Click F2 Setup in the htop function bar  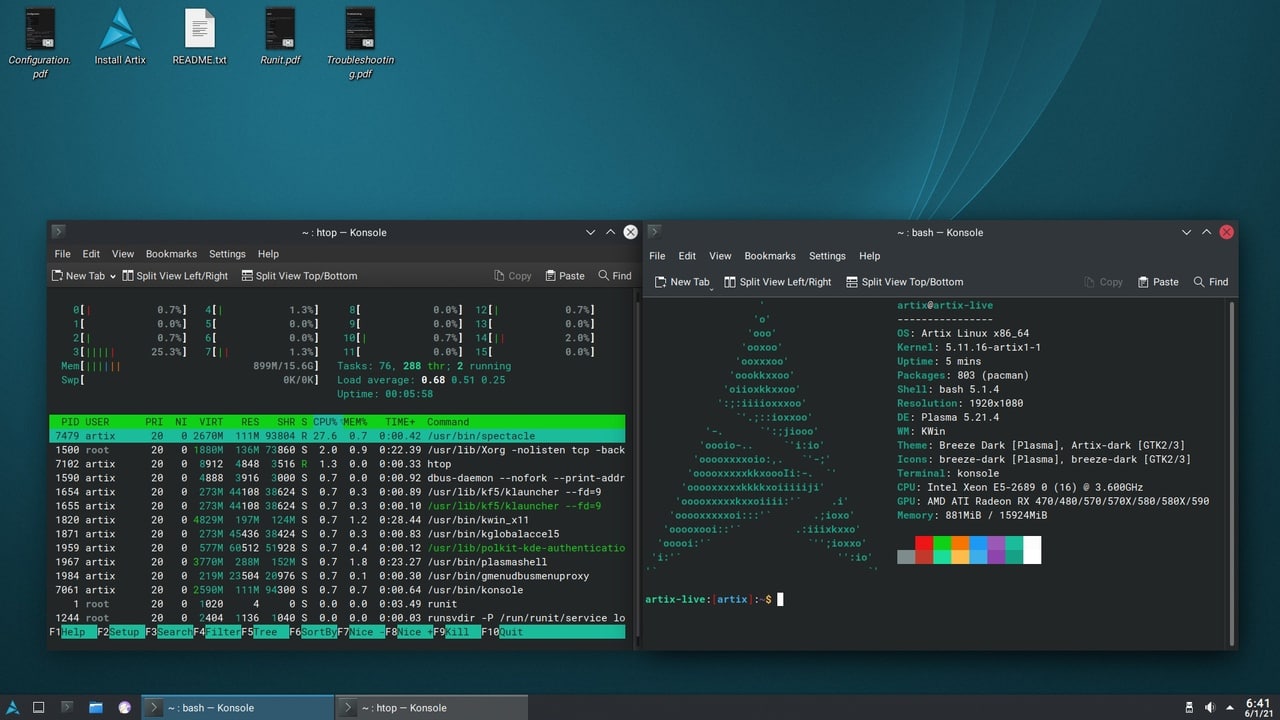tap(120, 632)
